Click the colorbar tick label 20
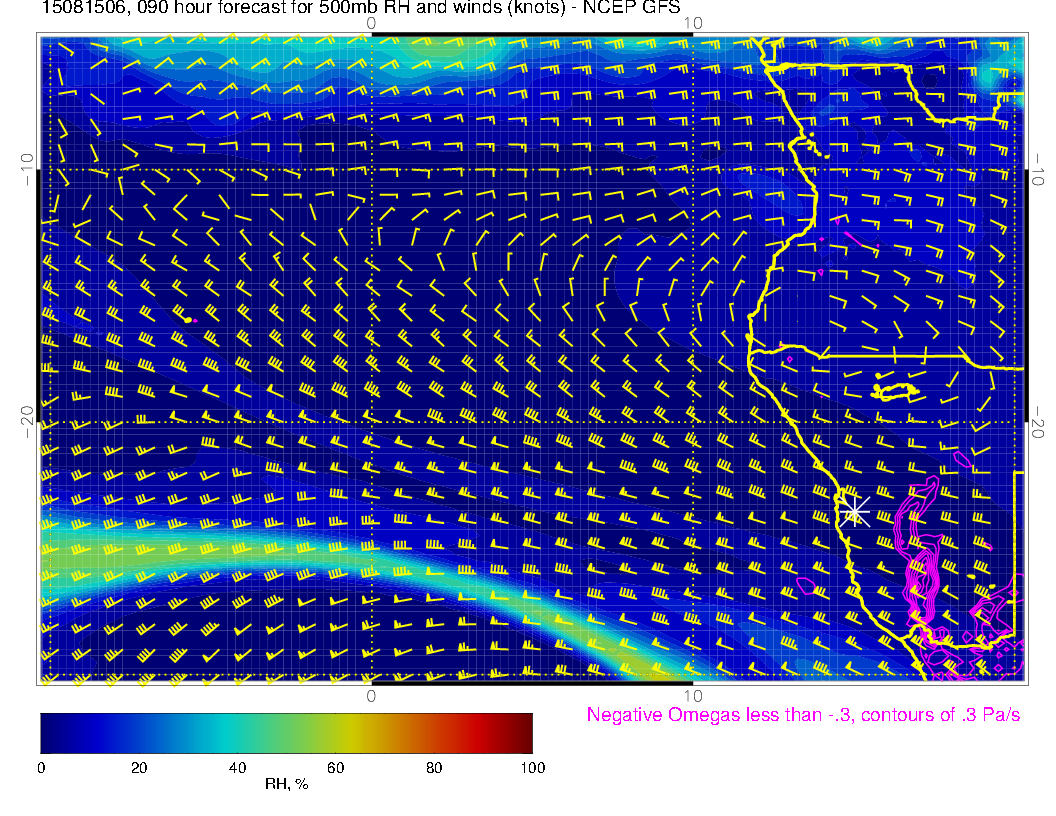1056x816 pixels. tap(139, 768)
